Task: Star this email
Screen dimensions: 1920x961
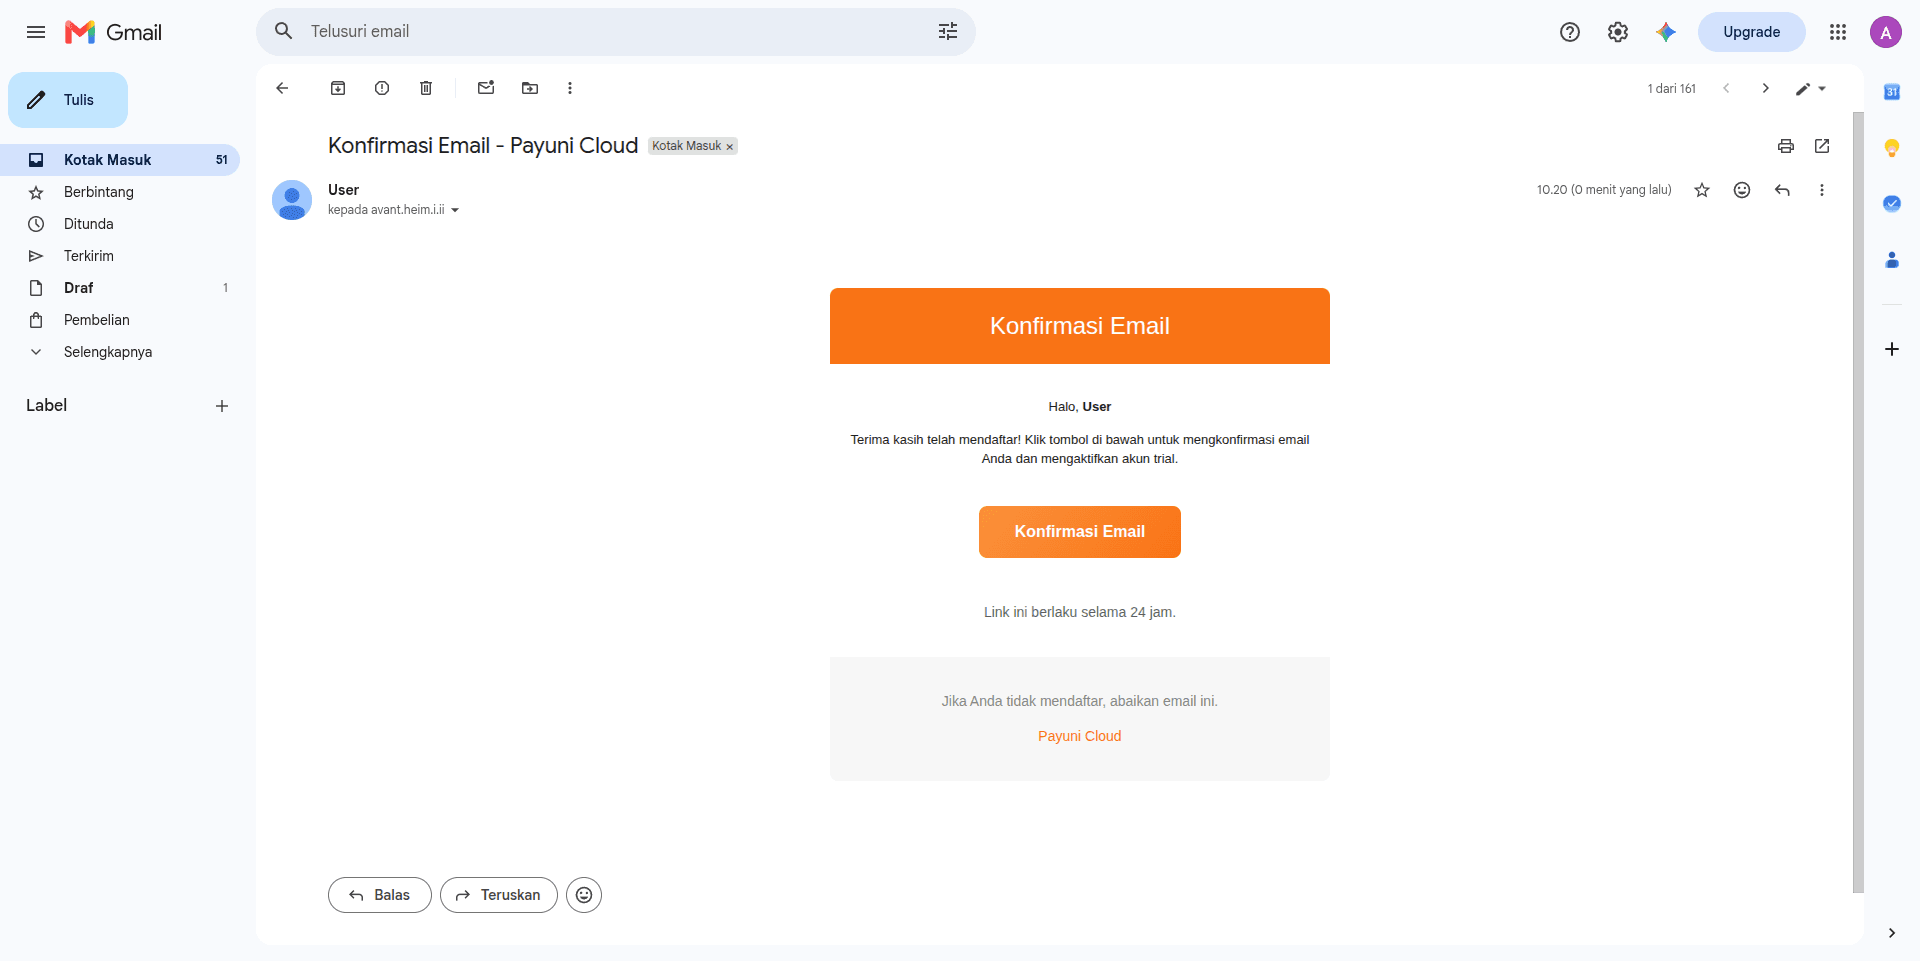Action: (x=1702, y=190)
